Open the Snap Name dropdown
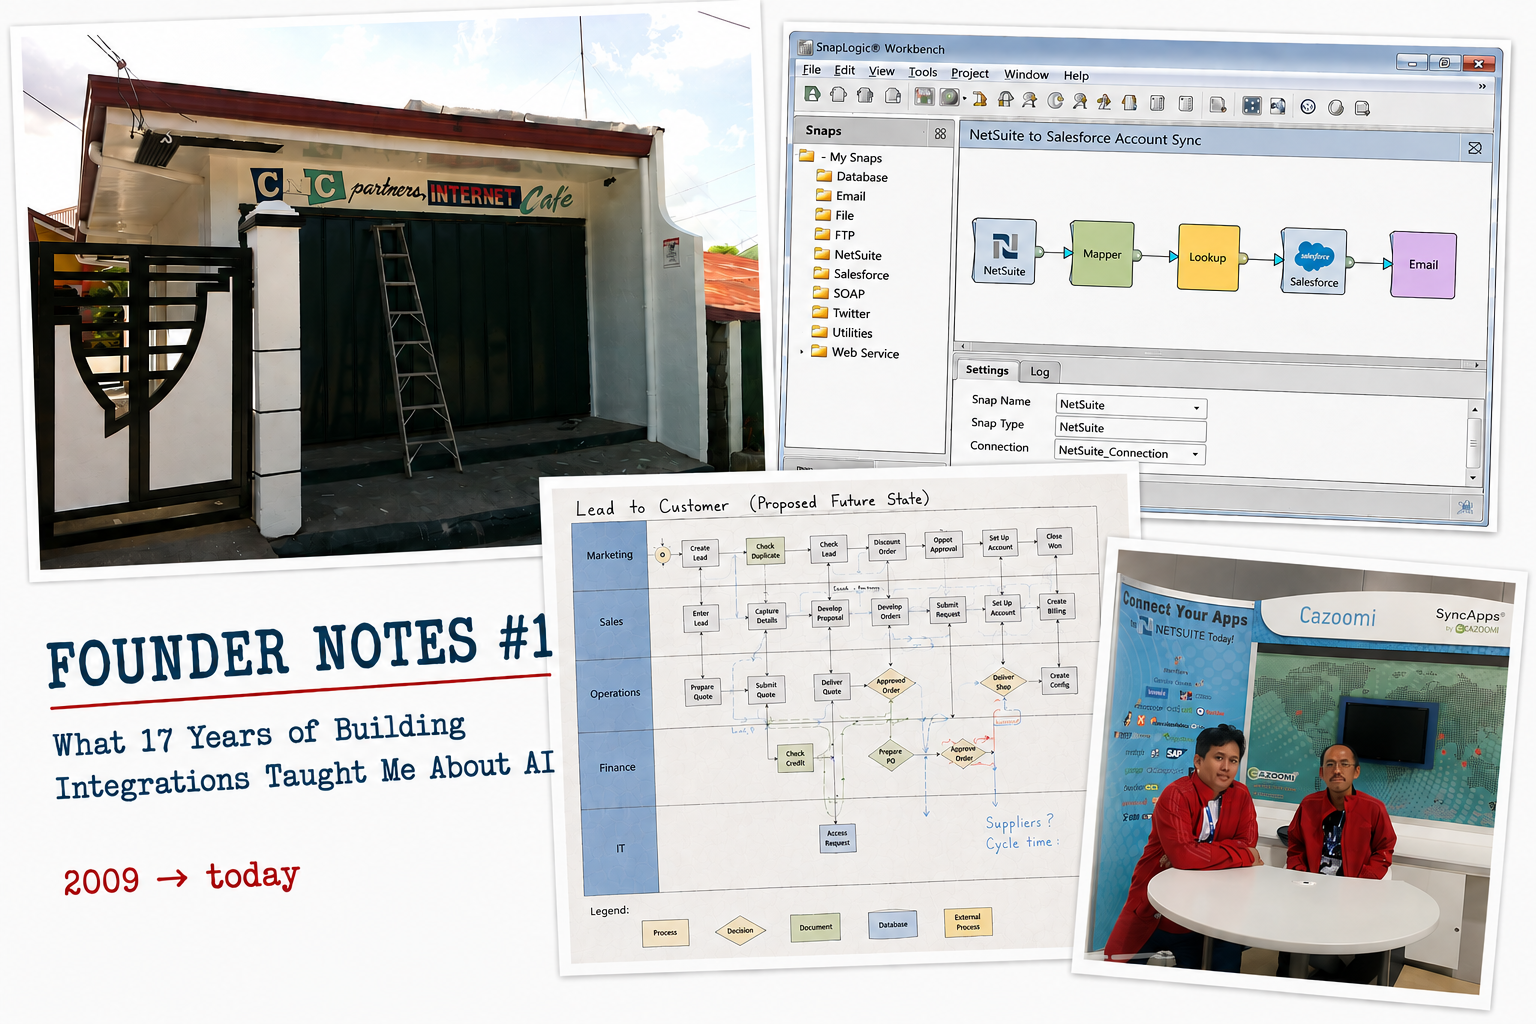Screen dimensions: 1536x1024 [1196, 408]
